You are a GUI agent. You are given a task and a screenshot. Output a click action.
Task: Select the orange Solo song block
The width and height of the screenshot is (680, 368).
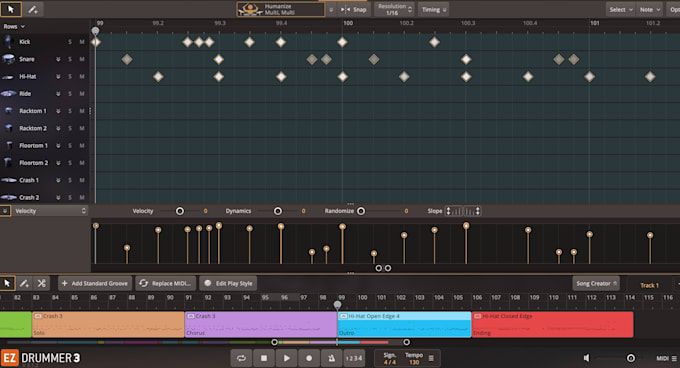108,324
